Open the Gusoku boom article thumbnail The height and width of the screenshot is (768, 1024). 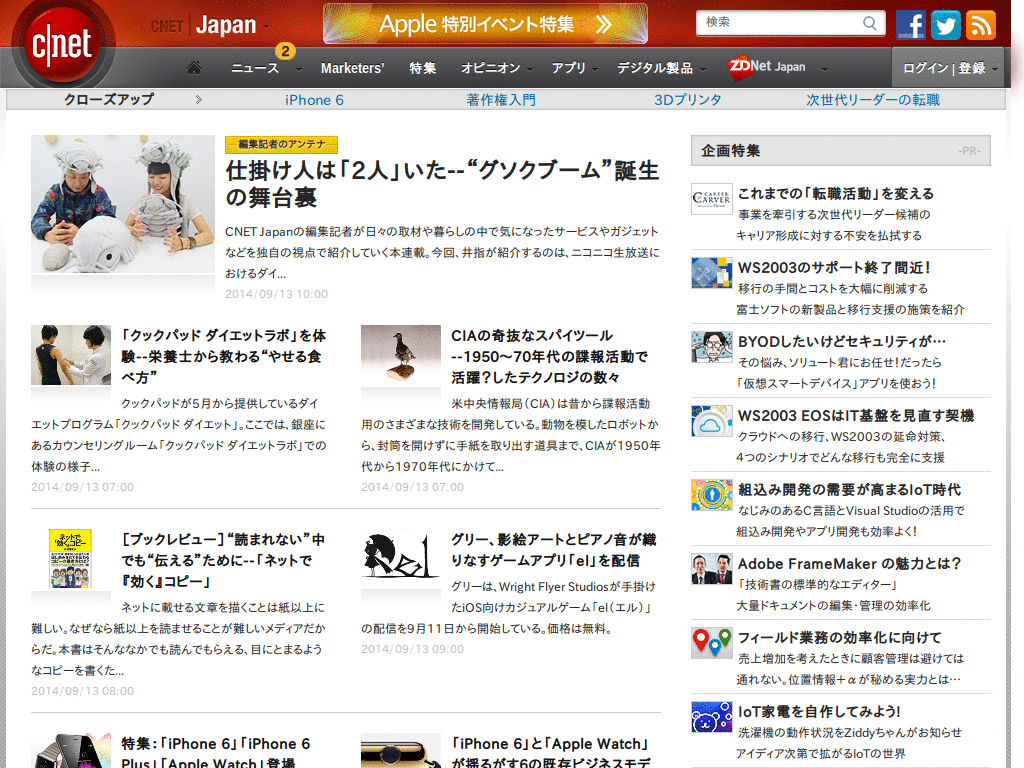tap(122, 204)
